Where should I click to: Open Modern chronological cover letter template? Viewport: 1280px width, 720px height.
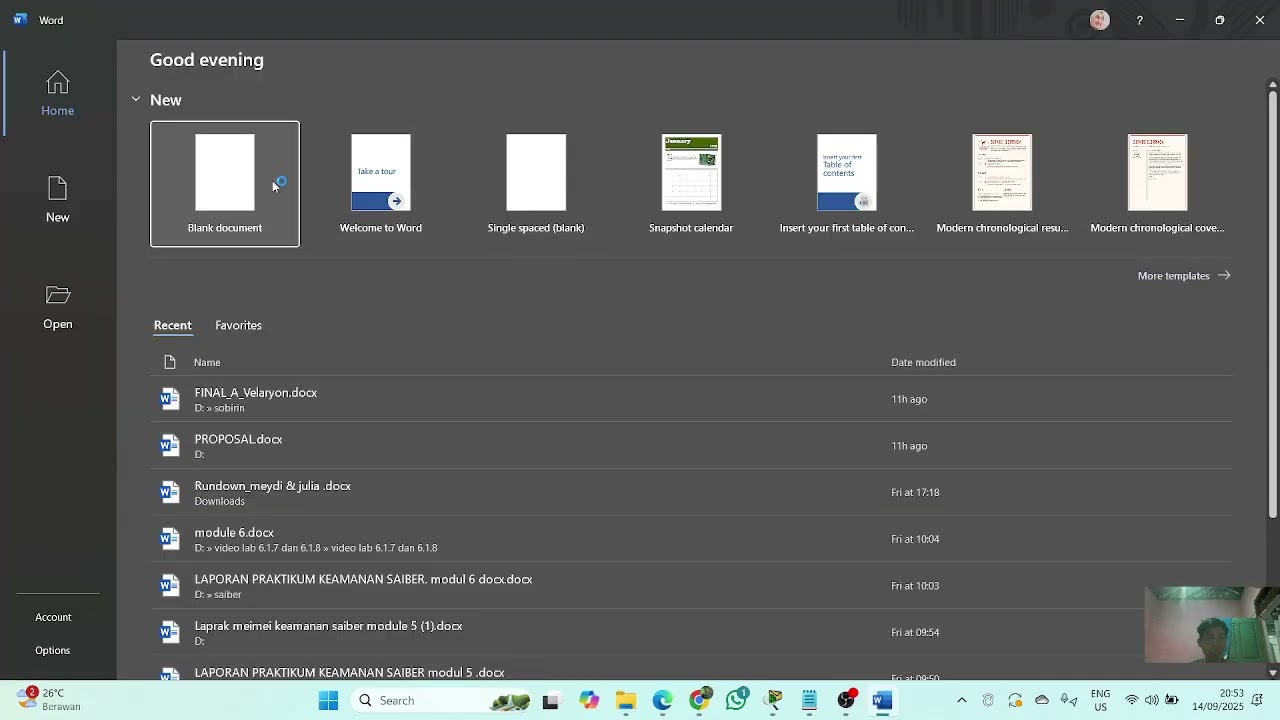tap(1157, 184)
